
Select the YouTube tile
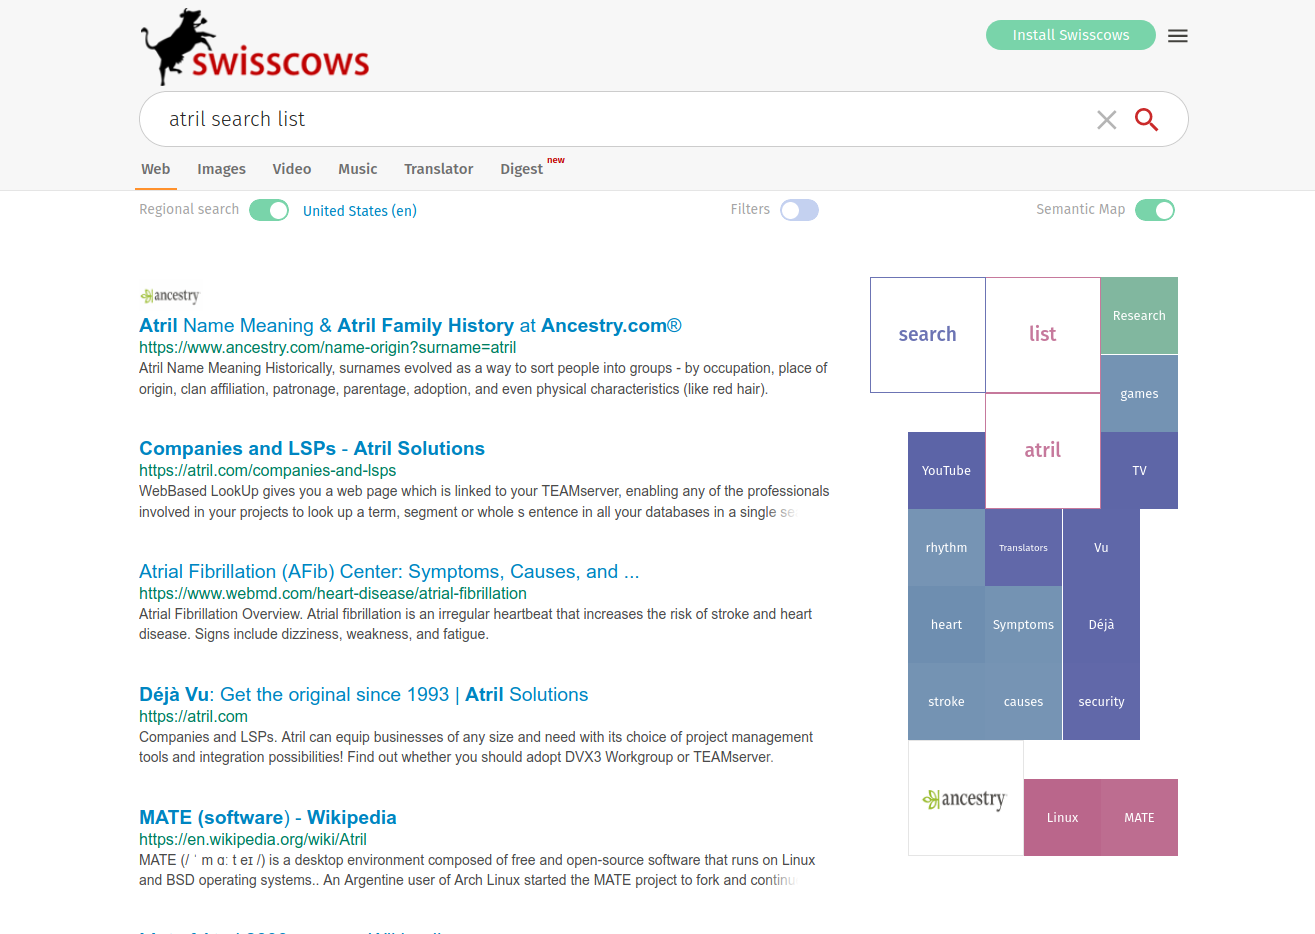pyautogui.click(x=946, y=471)
